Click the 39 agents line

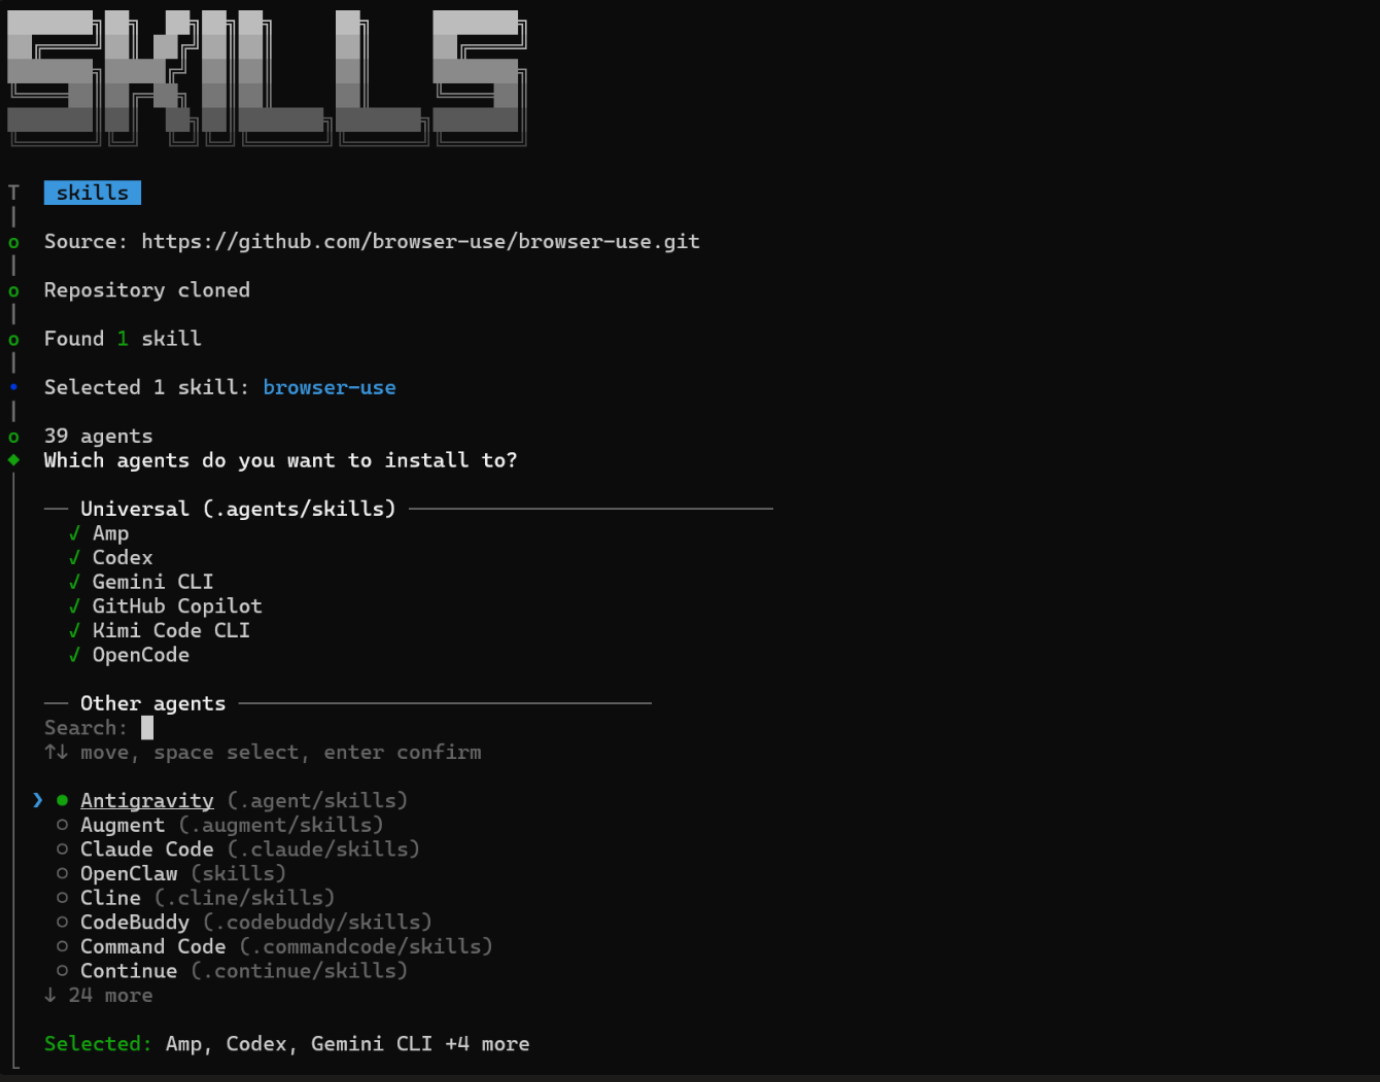coord(98,436)
